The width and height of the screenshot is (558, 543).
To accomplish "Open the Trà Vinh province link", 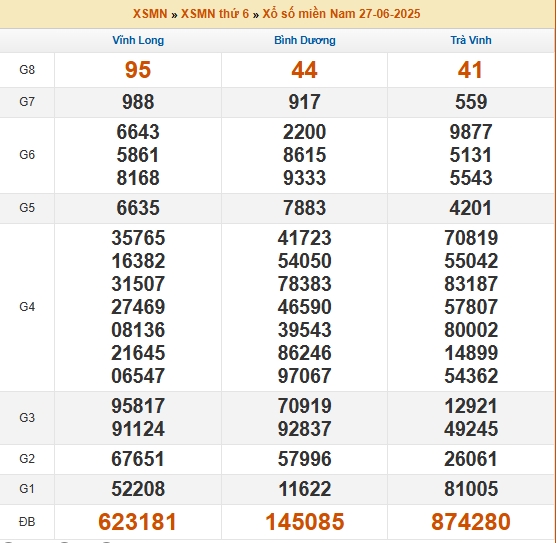I will click(471, 40).
